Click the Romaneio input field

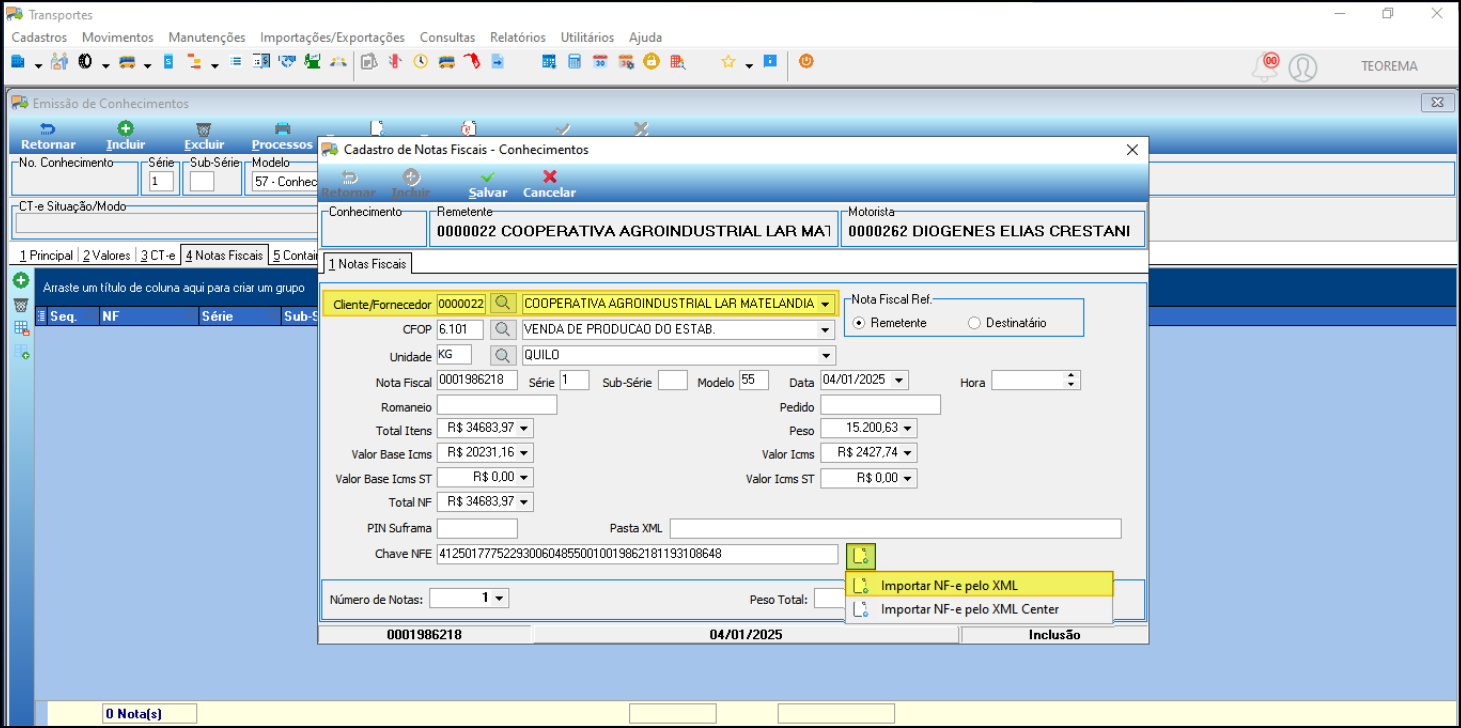497,405
